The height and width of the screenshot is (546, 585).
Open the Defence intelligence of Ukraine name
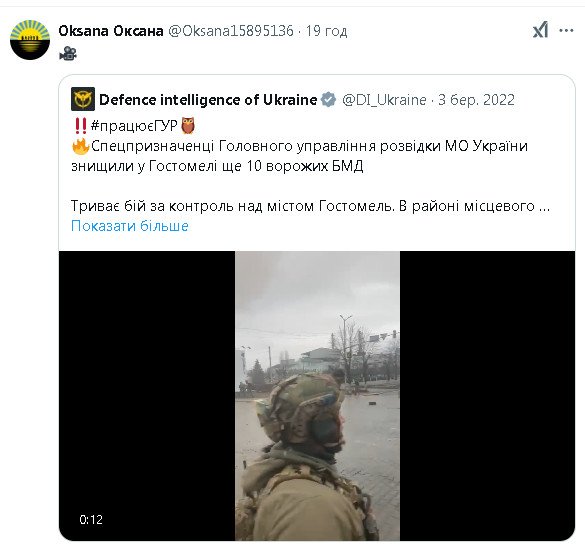click(x=208, y=100)
